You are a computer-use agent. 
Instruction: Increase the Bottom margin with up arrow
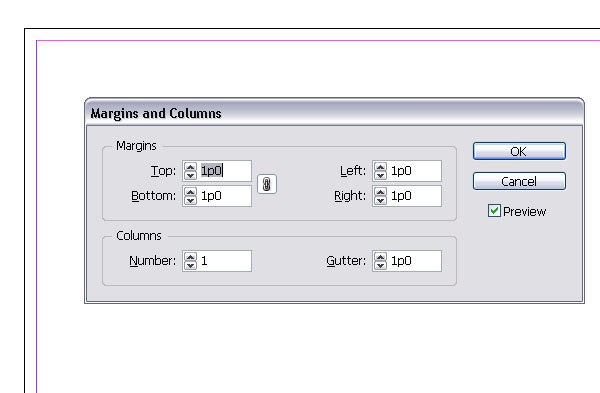point(190,191)
